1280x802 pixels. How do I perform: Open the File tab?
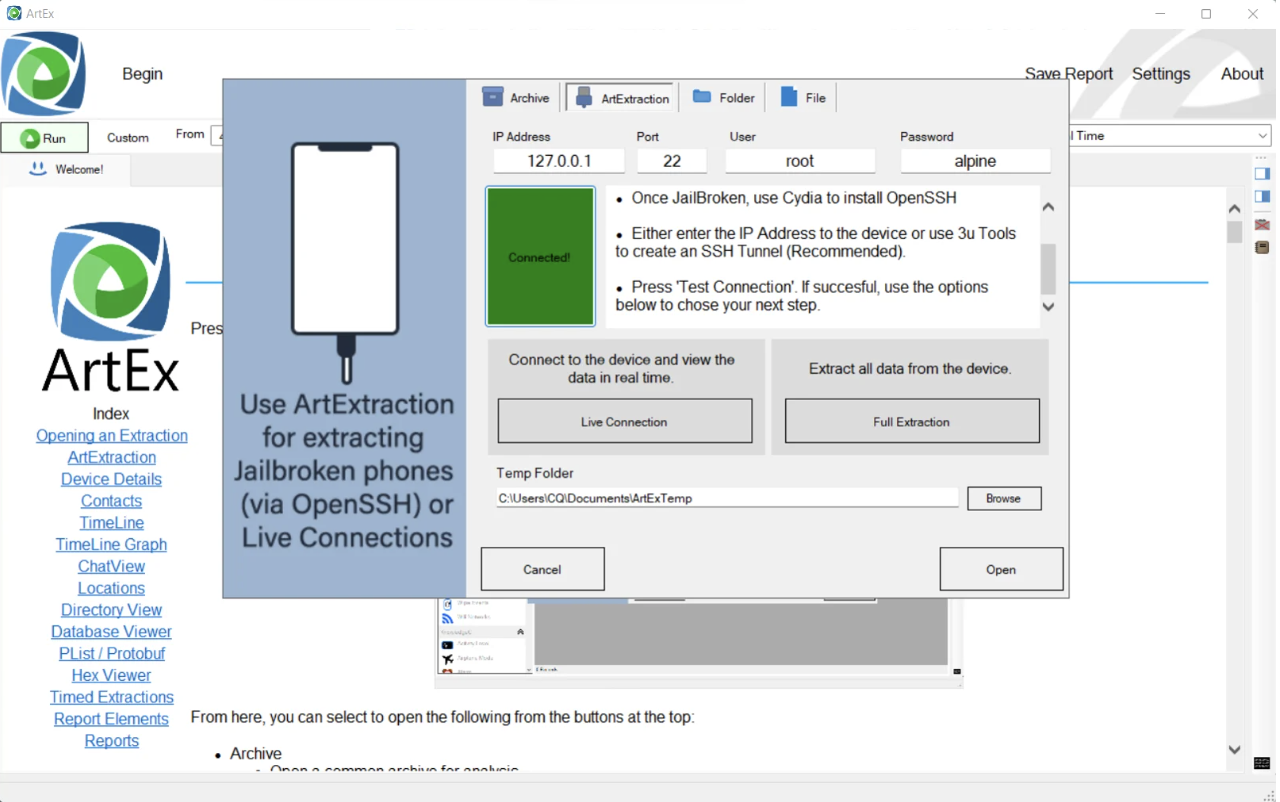[803, 97]
